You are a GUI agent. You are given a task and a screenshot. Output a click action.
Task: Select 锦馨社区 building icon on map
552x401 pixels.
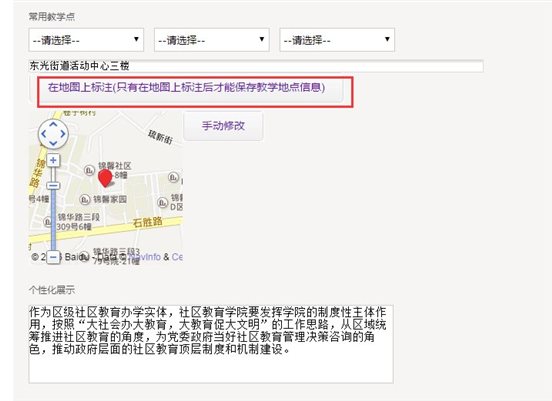(89, 170)
